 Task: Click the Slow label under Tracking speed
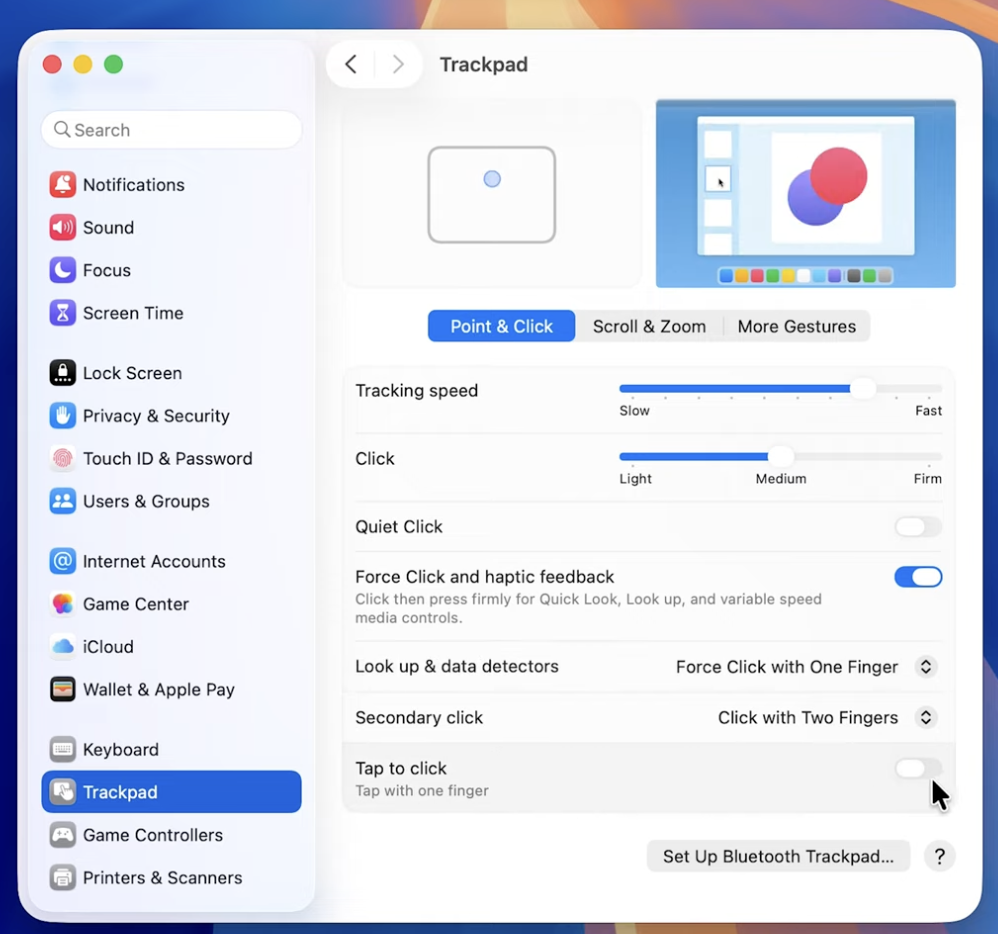click(634, 411)
